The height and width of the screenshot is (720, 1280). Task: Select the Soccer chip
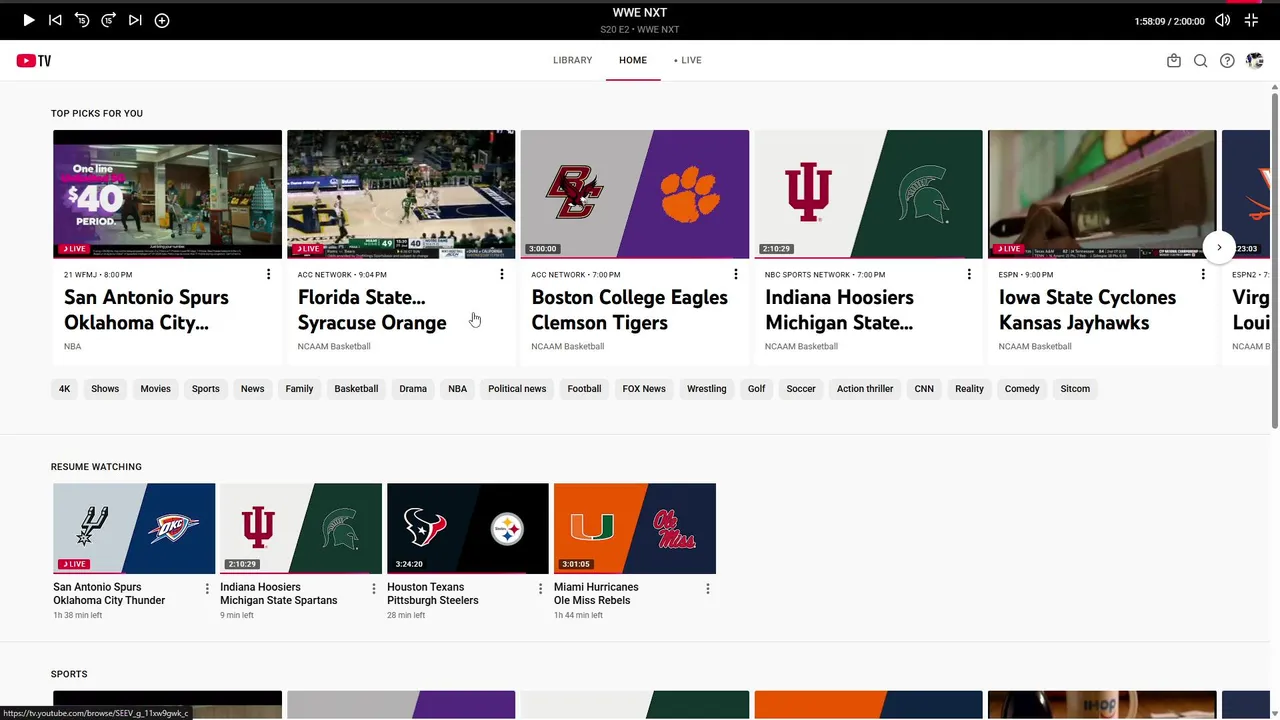801,389
